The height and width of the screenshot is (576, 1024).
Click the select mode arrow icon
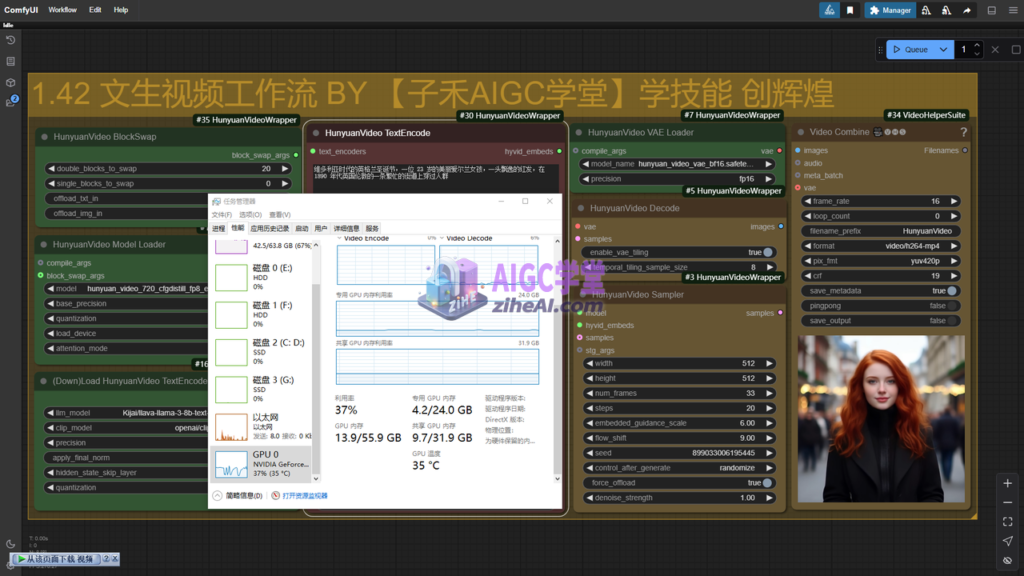tap(1008, 541)
